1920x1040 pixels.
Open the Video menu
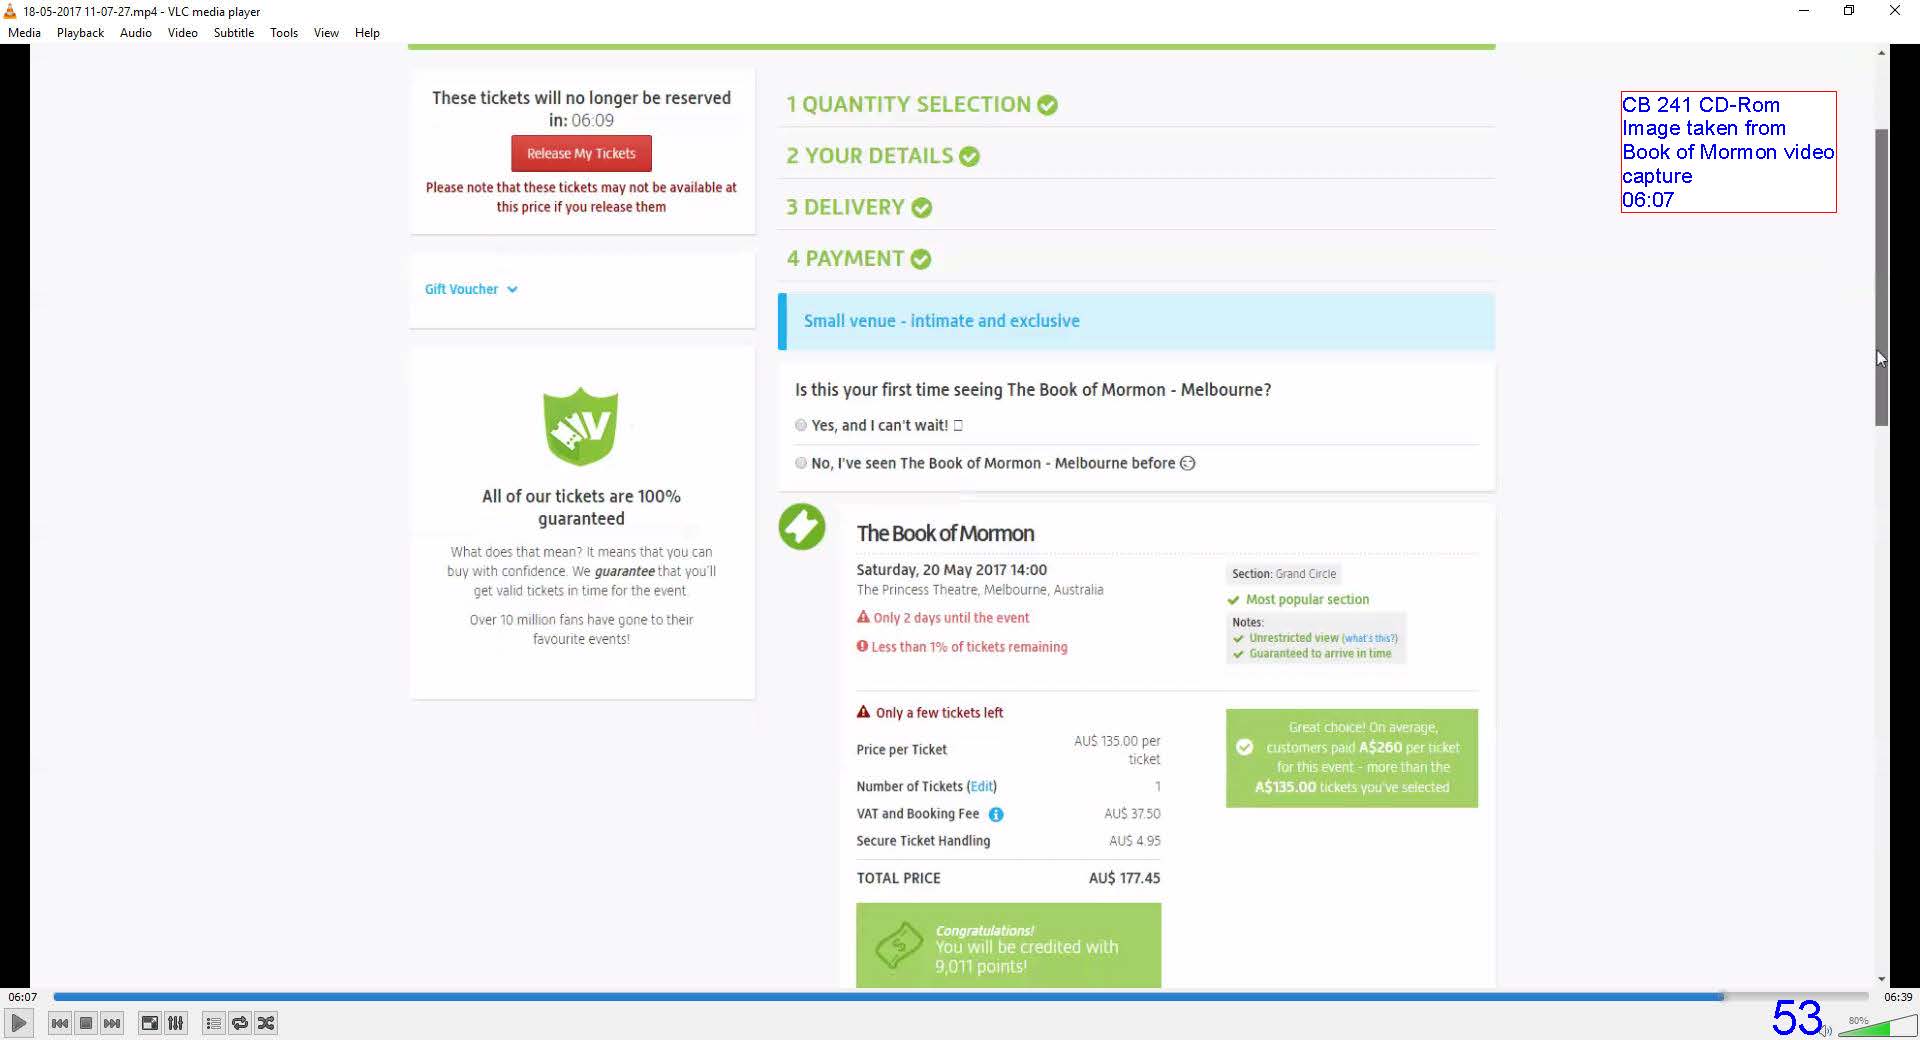click(182, 32)
